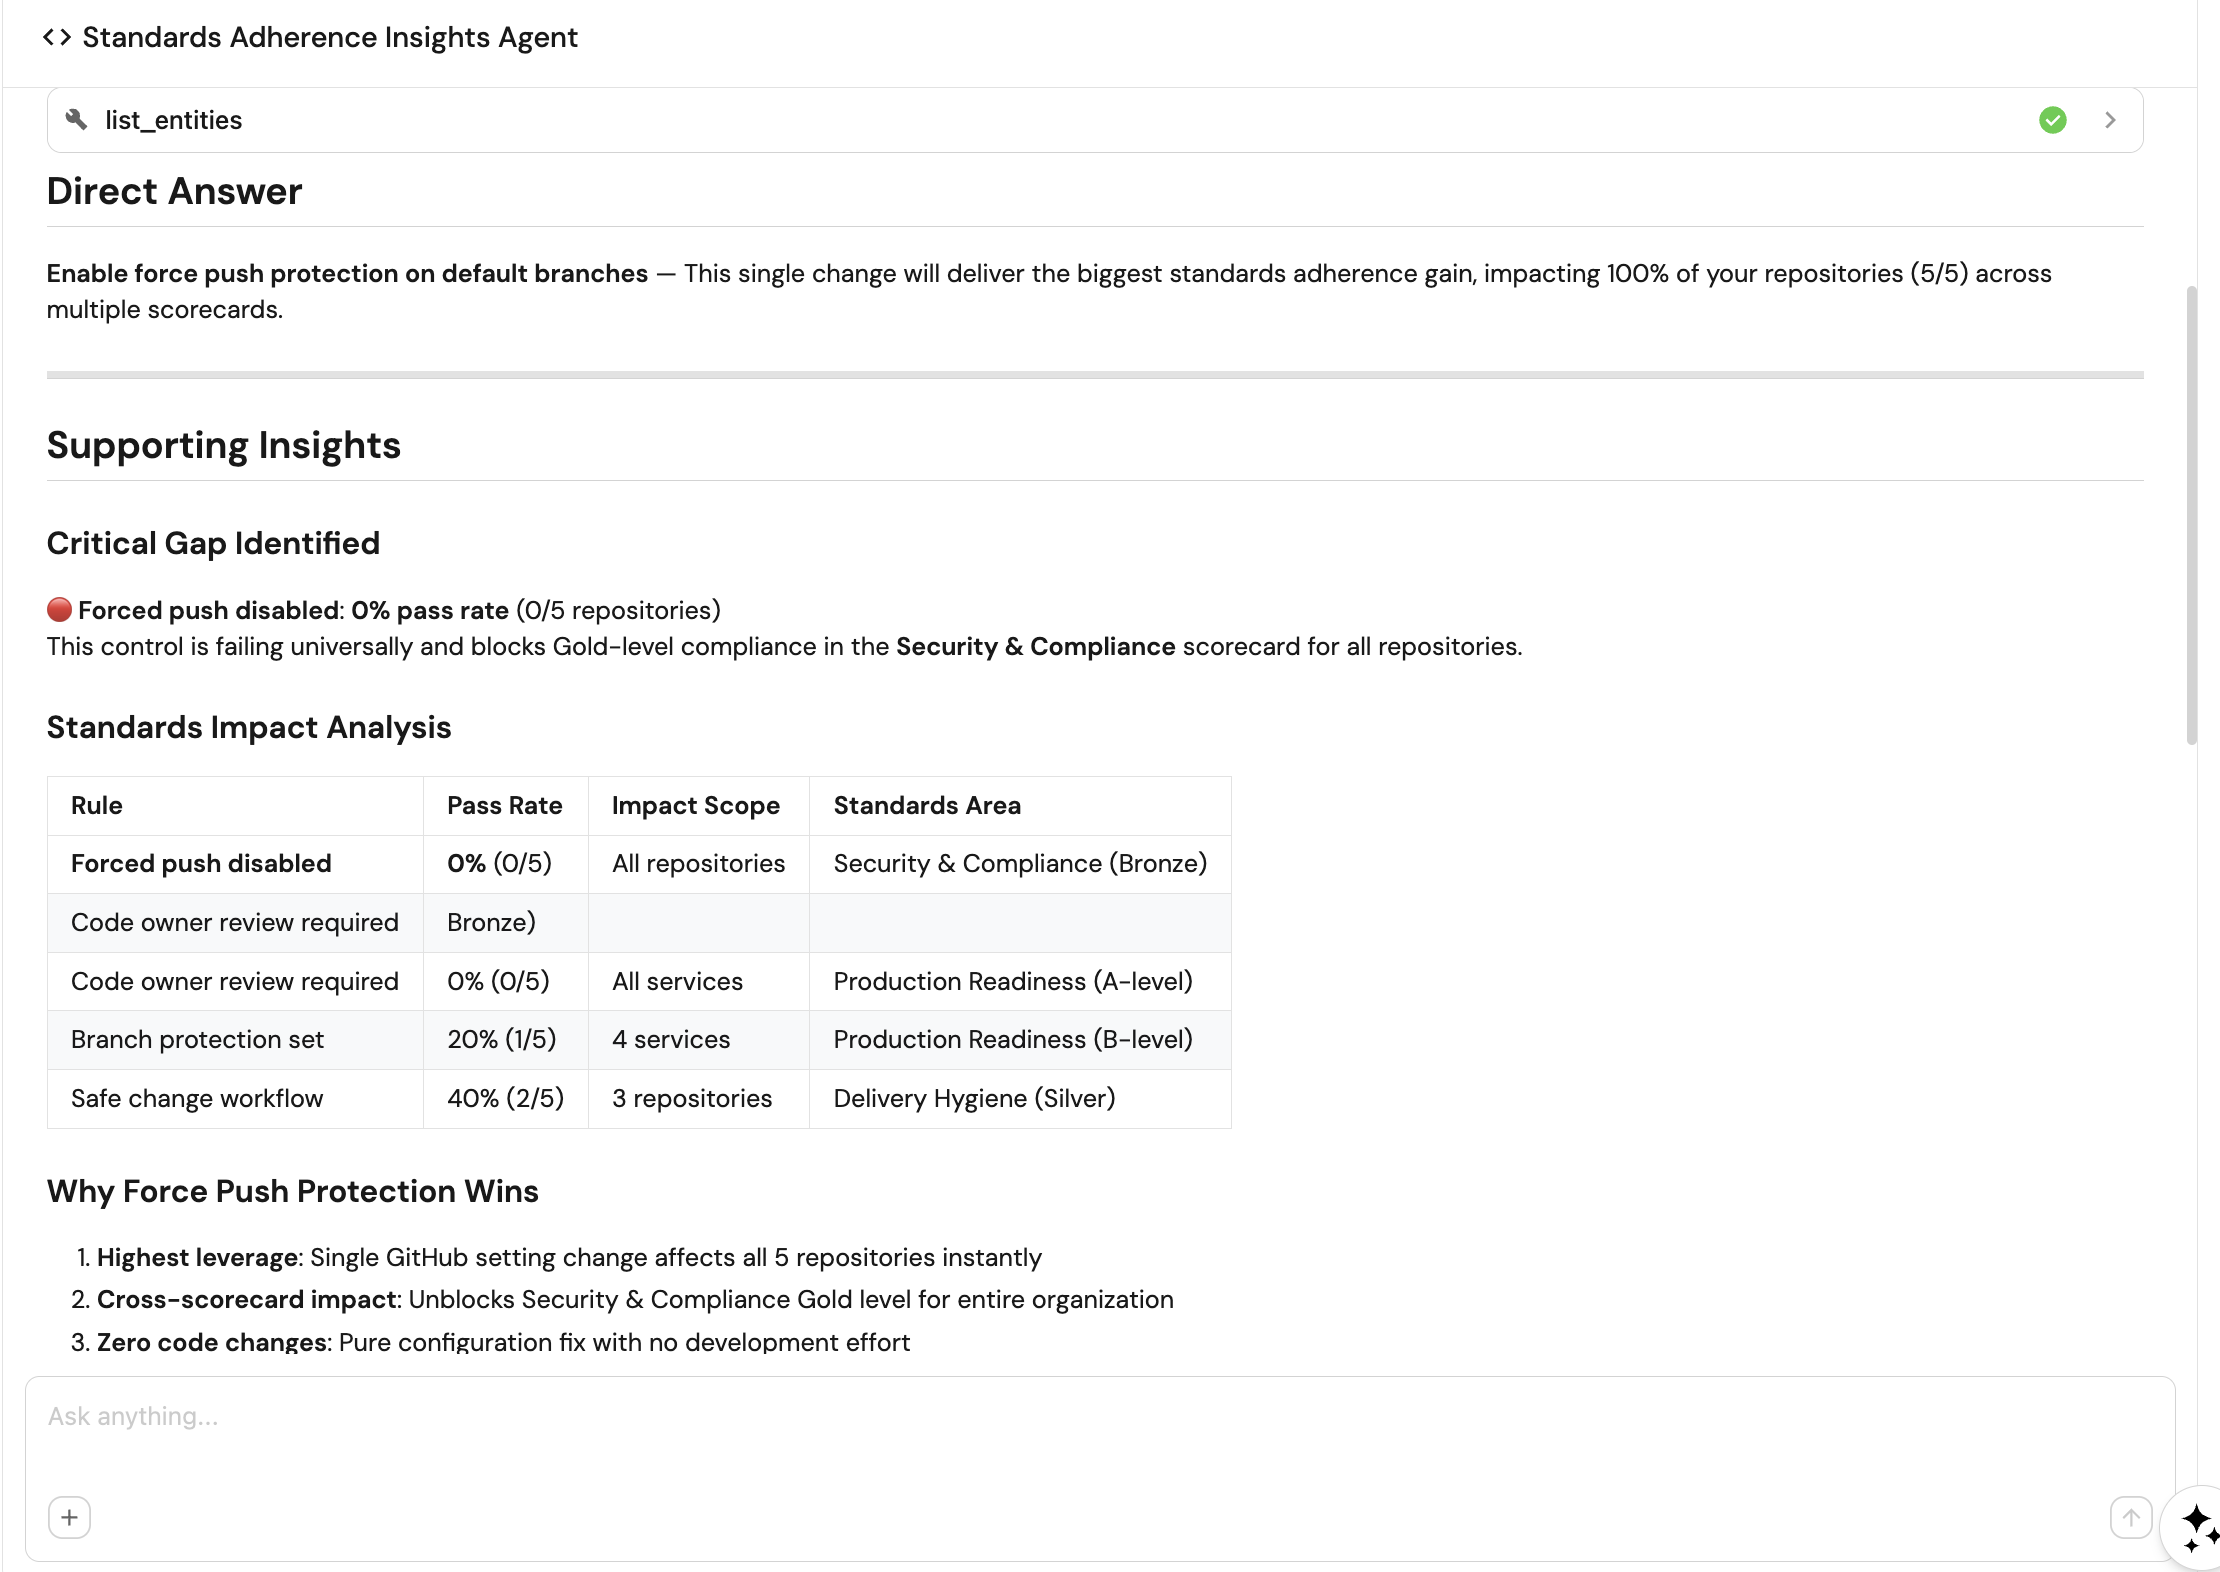Click the plus attachment button in chat box
2220x1572 pixels.
click(69, 1517)
